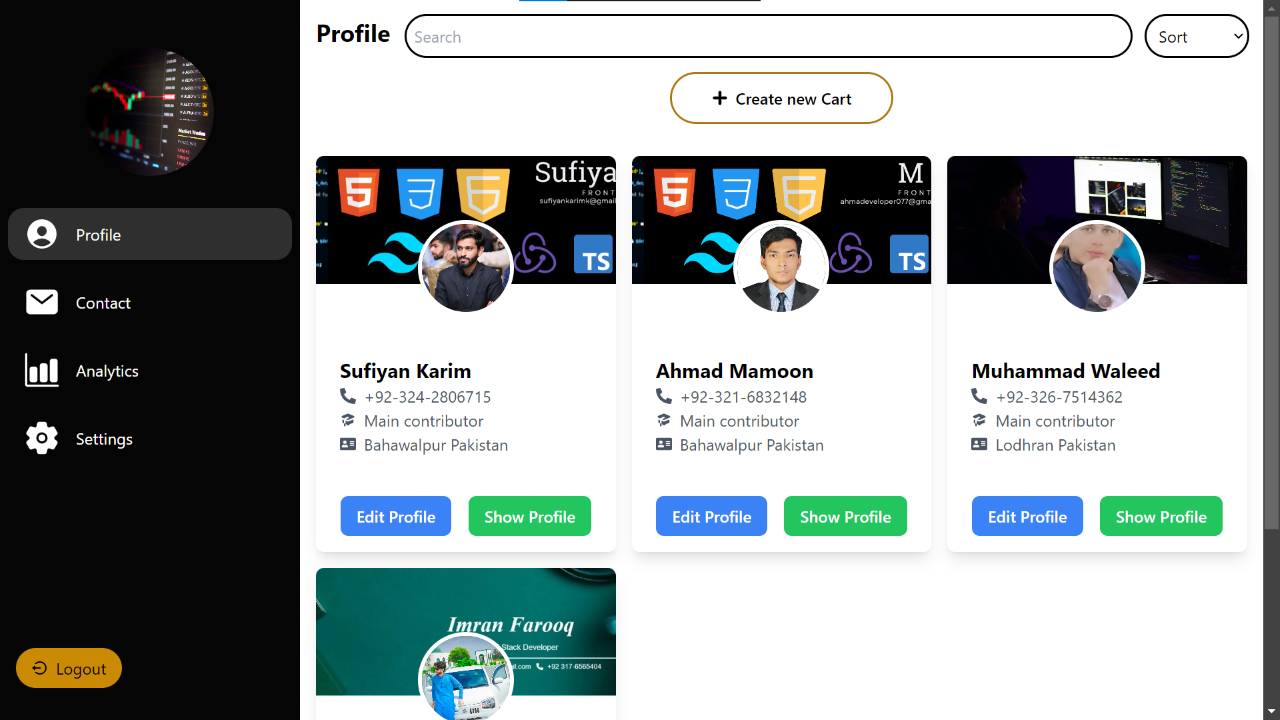Image resolution: width=1280 pixels, height=720 pixels.
Task: Click Muhammad Waleed's round avatar photo
Action: point(1097,268)
